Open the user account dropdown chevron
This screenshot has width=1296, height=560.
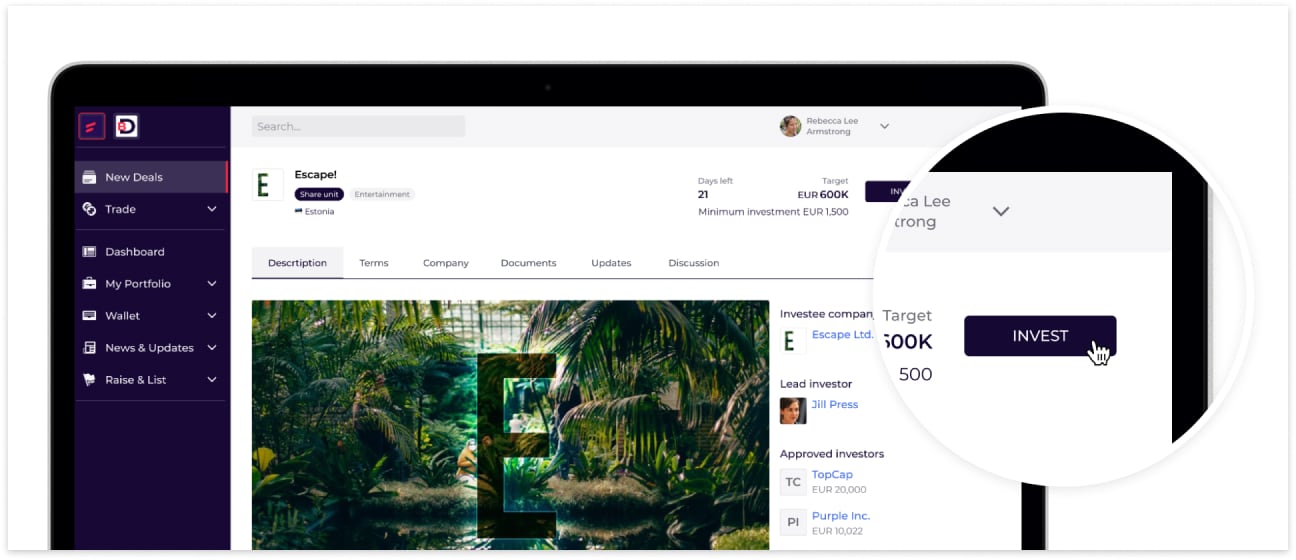point(884,126)
